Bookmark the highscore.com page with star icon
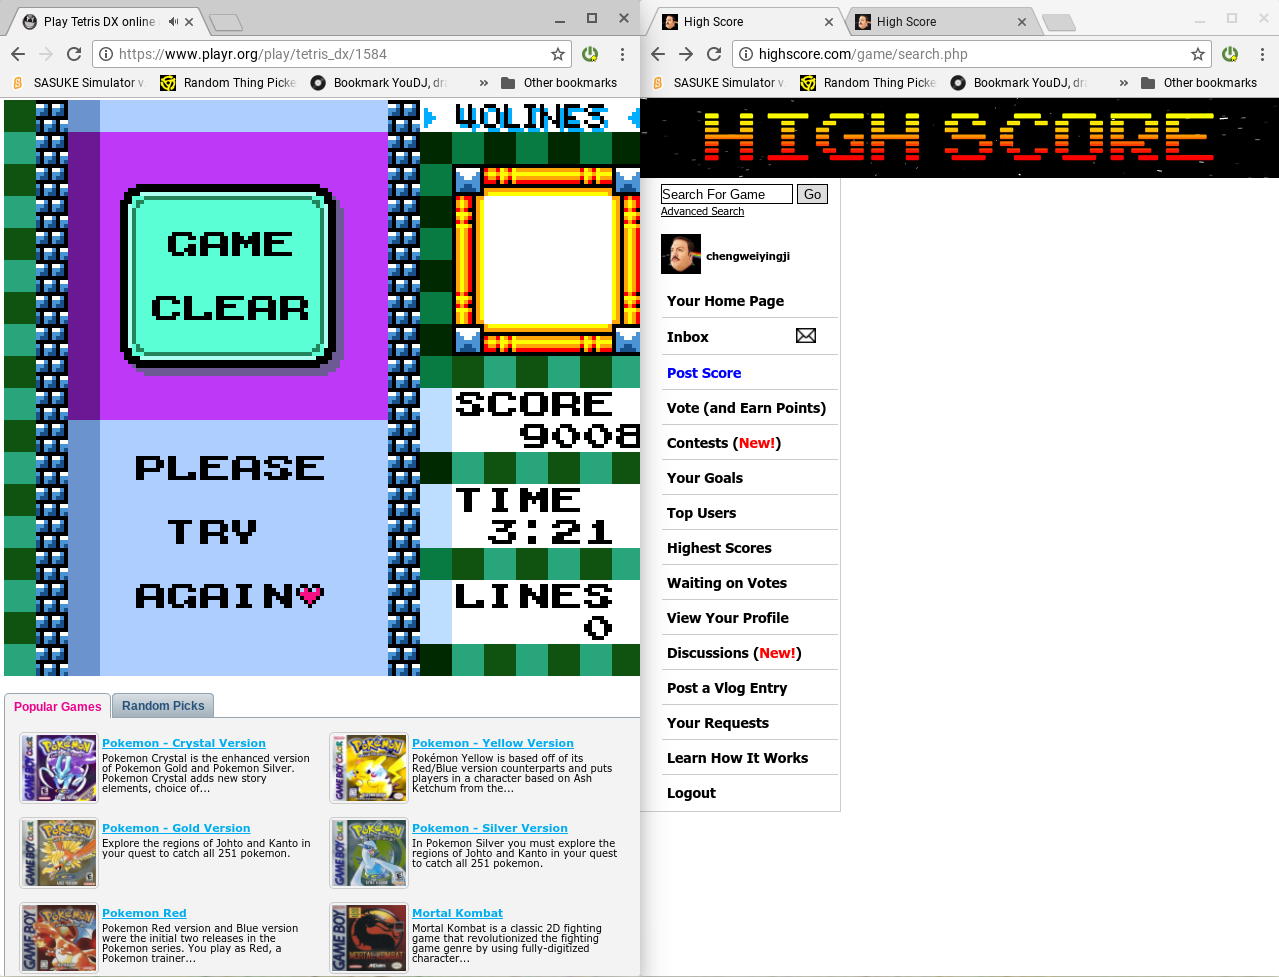The height and width of the screenshot is (977, 1279). point(1197,54)
